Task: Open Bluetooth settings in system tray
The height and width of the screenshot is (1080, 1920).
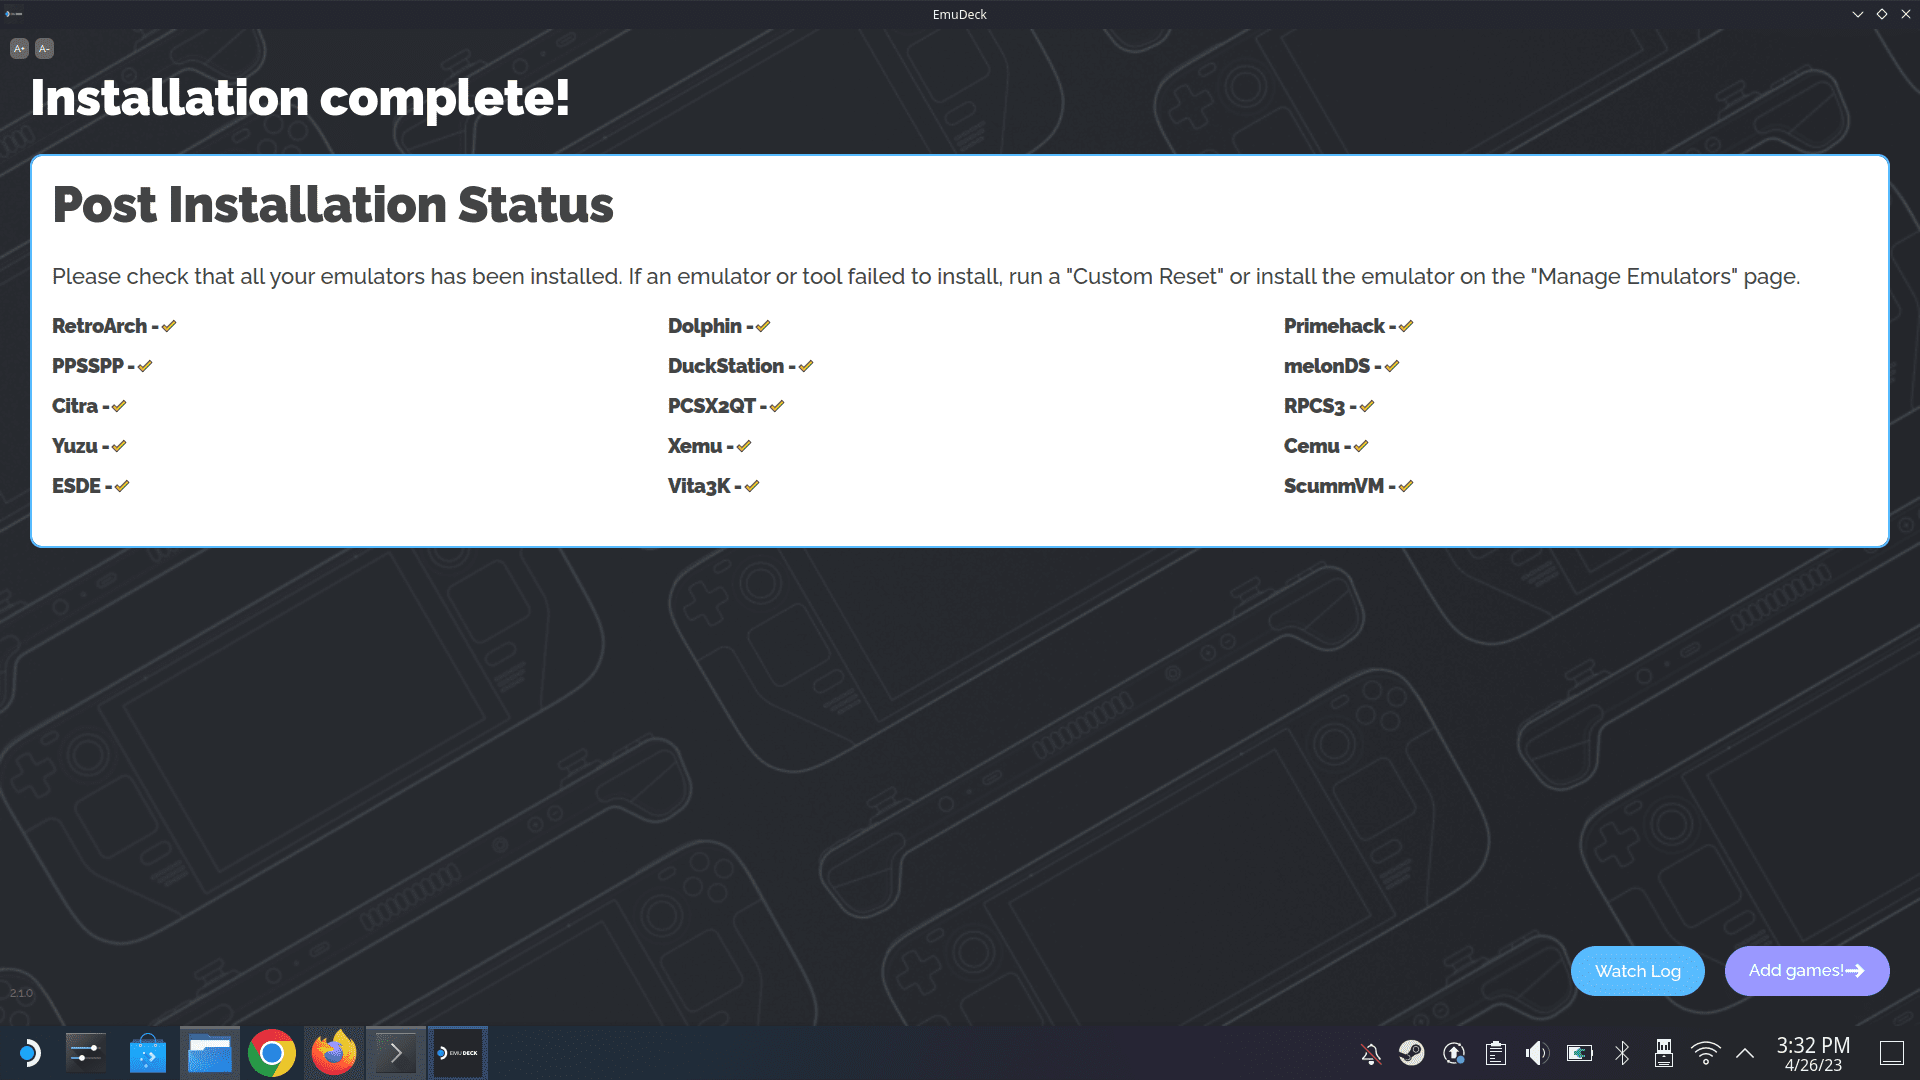Action: 1622,1053
